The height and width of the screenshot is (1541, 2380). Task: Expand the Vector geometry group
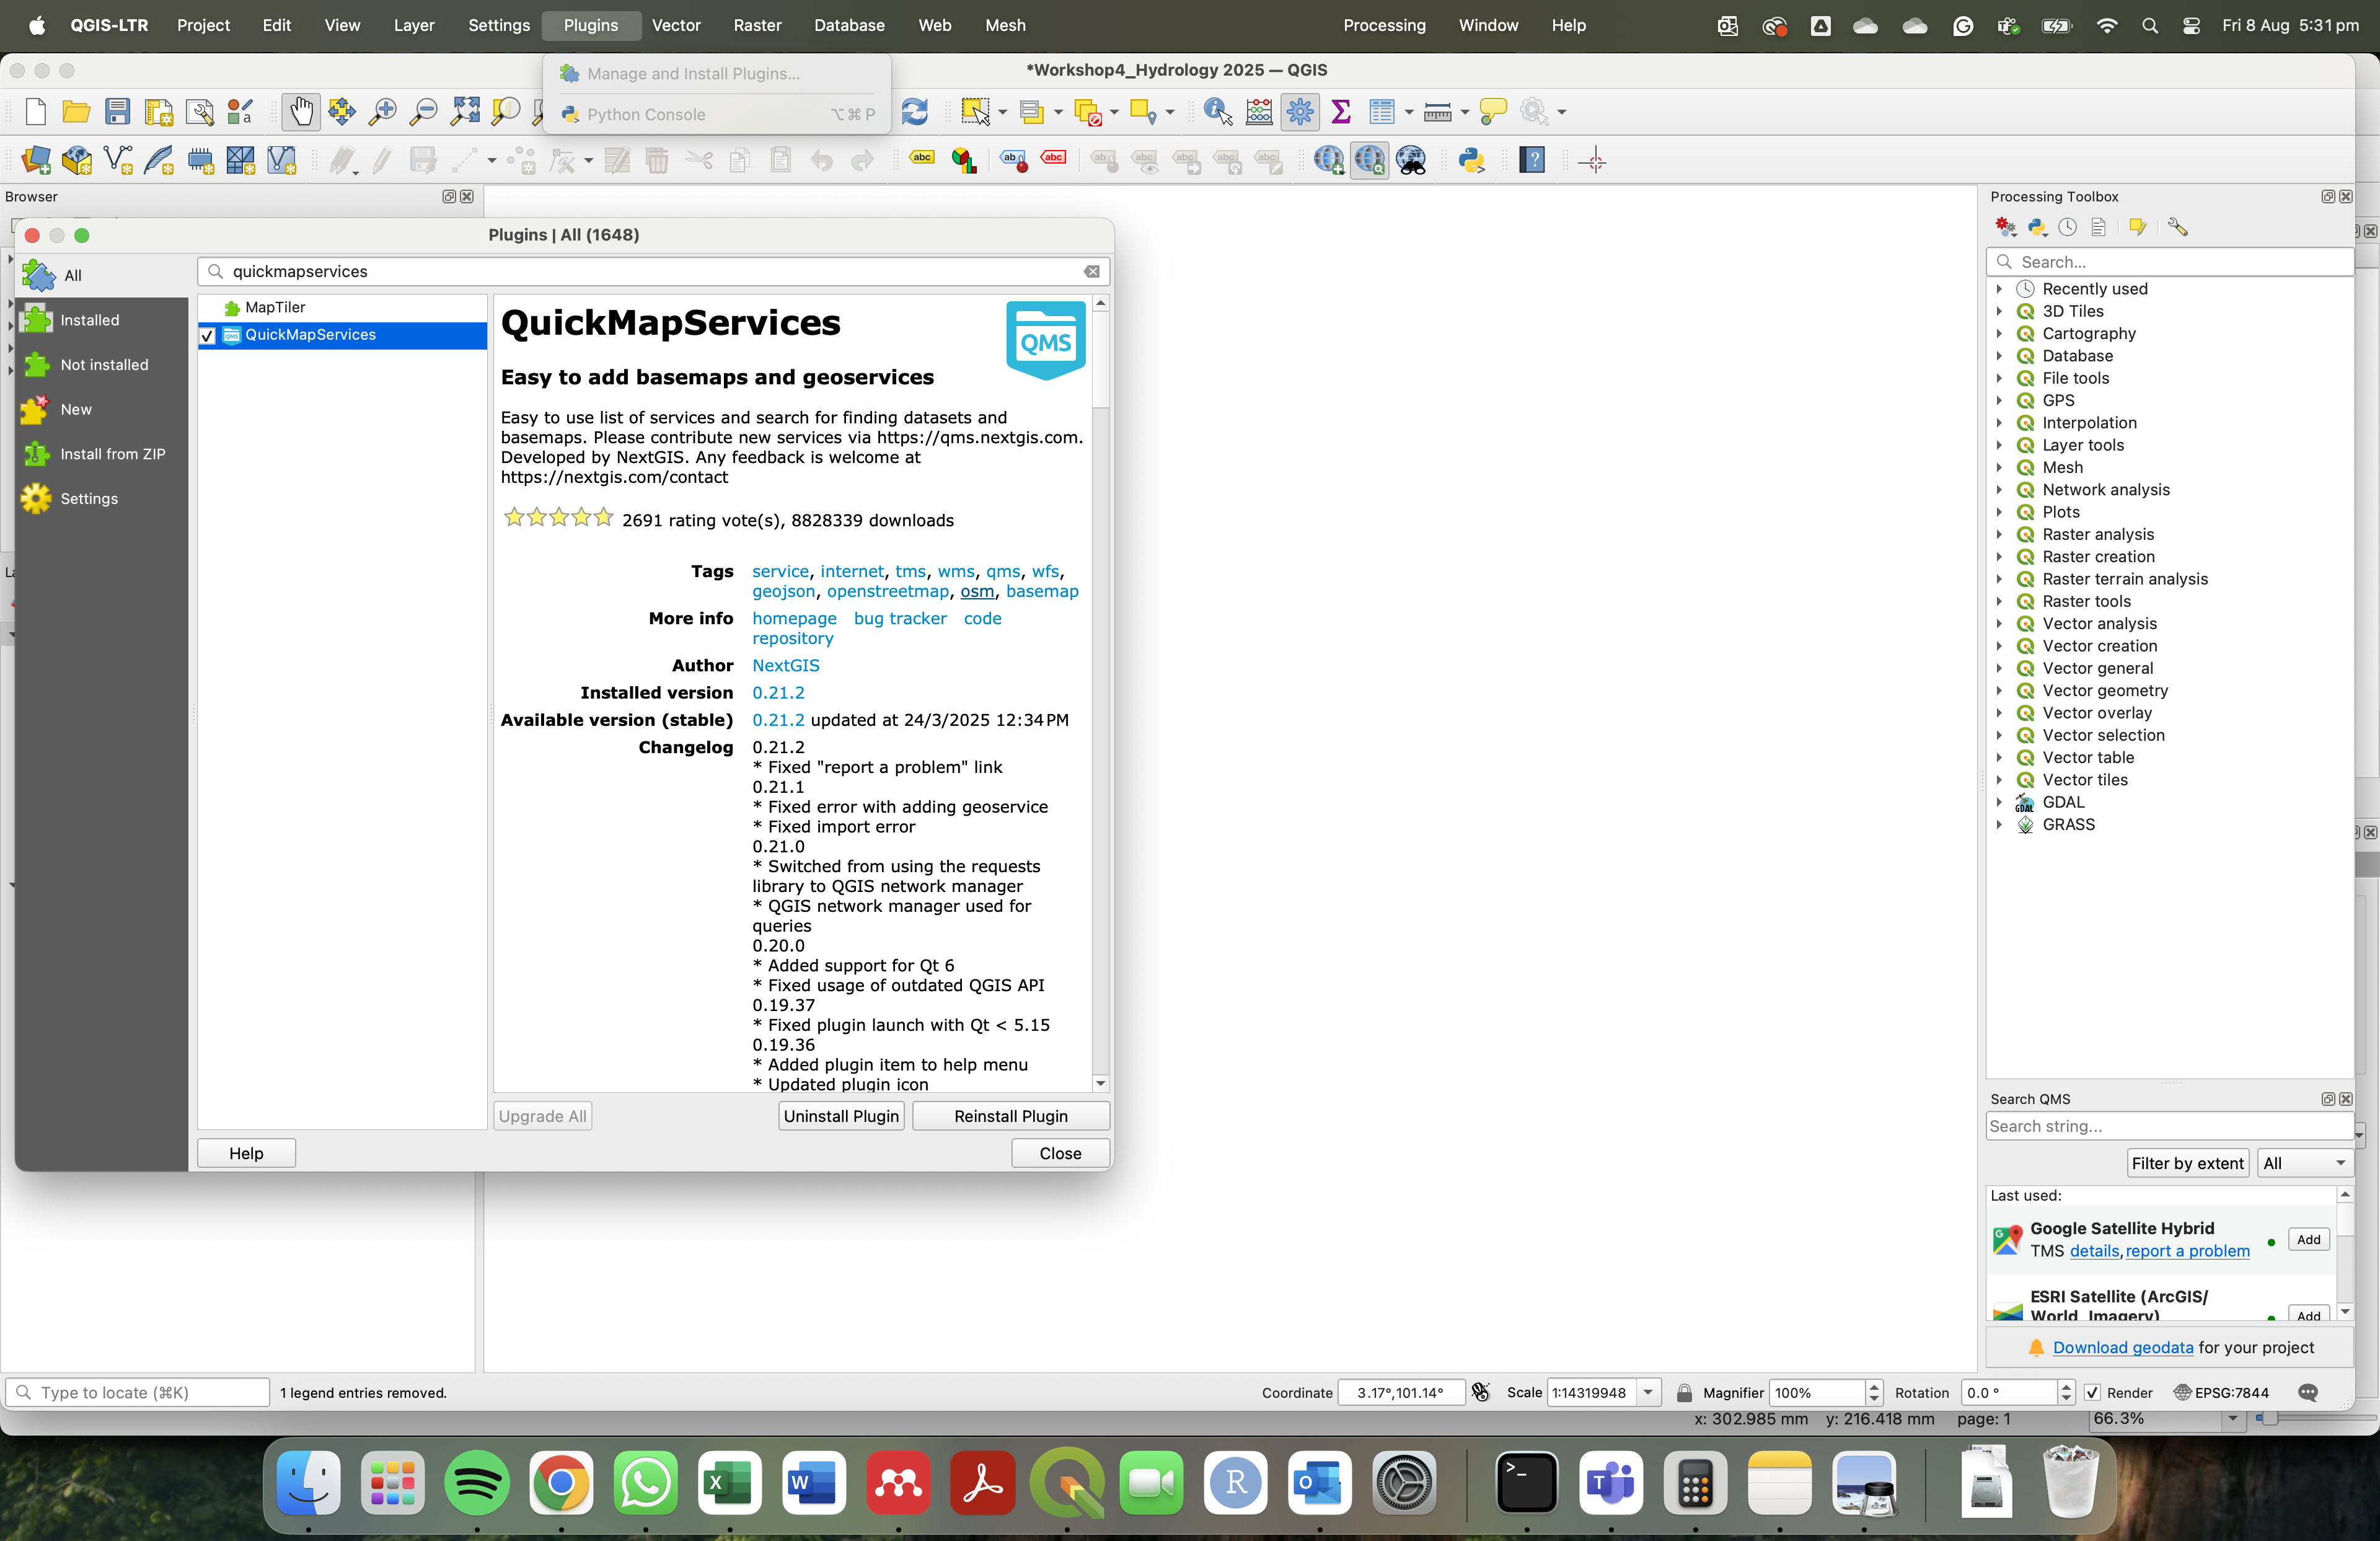(x=1999, y=691)
